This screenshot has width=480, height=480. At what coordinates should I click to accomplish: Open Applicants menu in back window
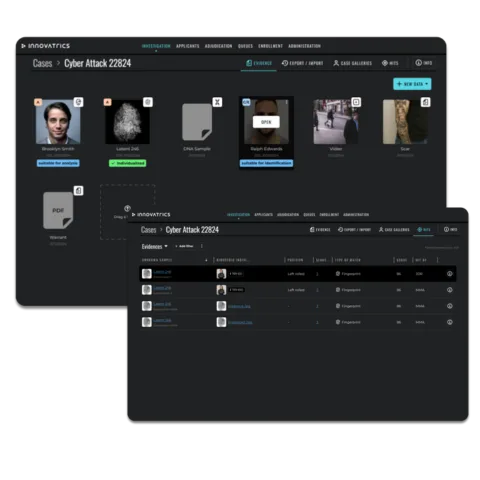(188, 46)
